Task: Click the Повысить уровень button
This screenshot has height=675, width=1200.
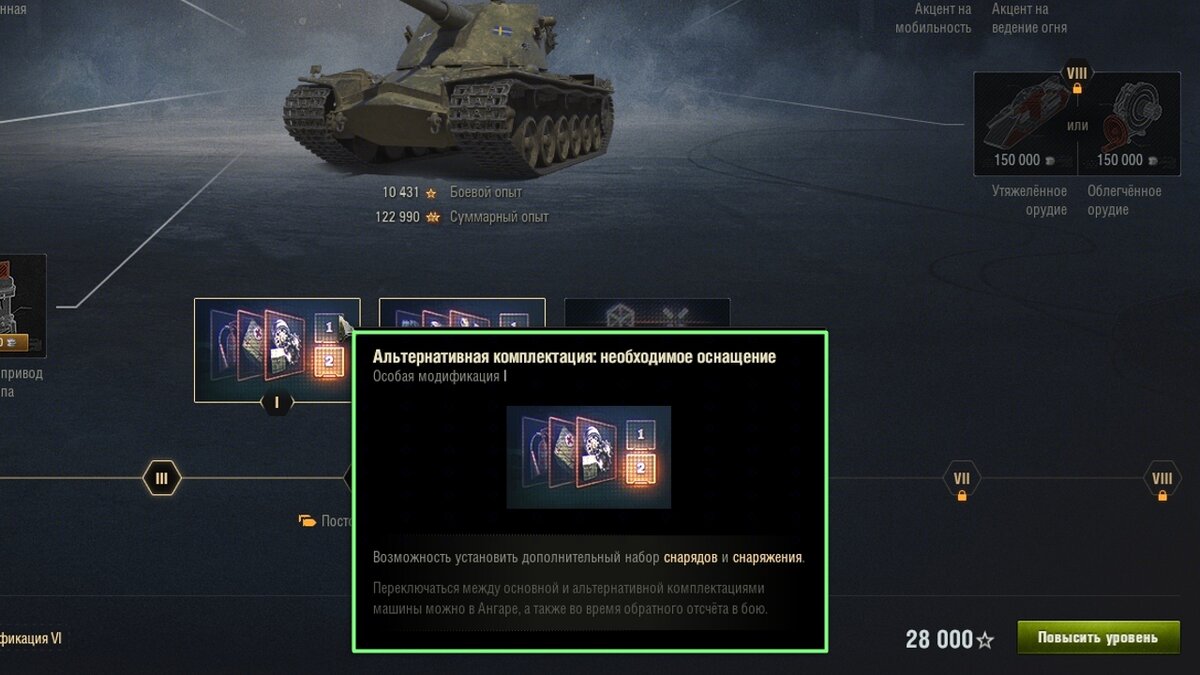Action: (1098, 638)
